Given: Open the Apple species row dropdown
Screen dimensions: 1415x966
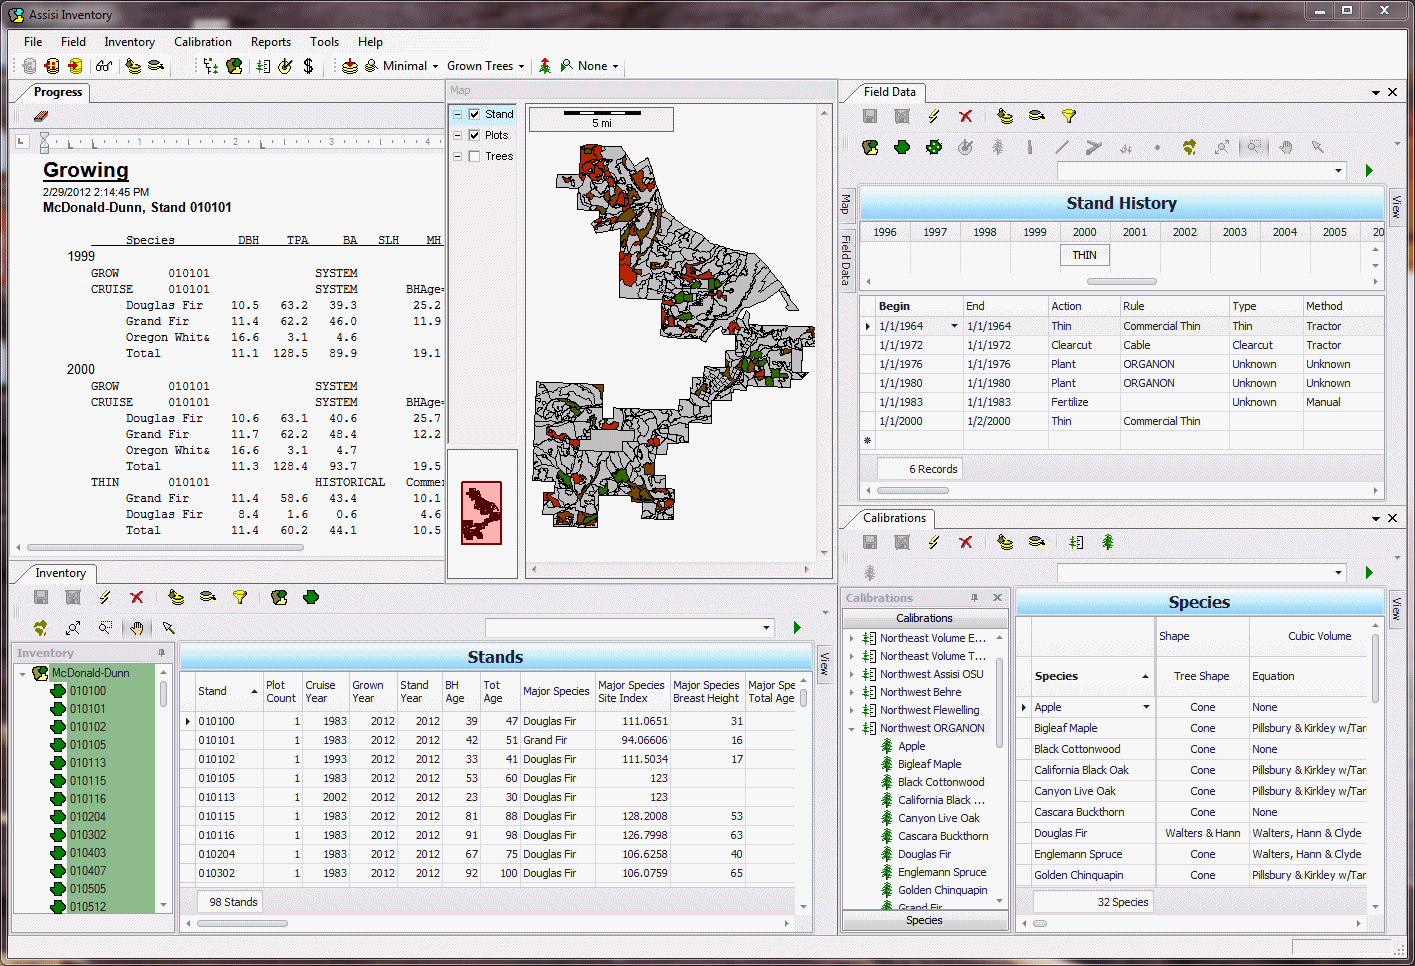Looking at the screenshot, I should (1146, 707).
